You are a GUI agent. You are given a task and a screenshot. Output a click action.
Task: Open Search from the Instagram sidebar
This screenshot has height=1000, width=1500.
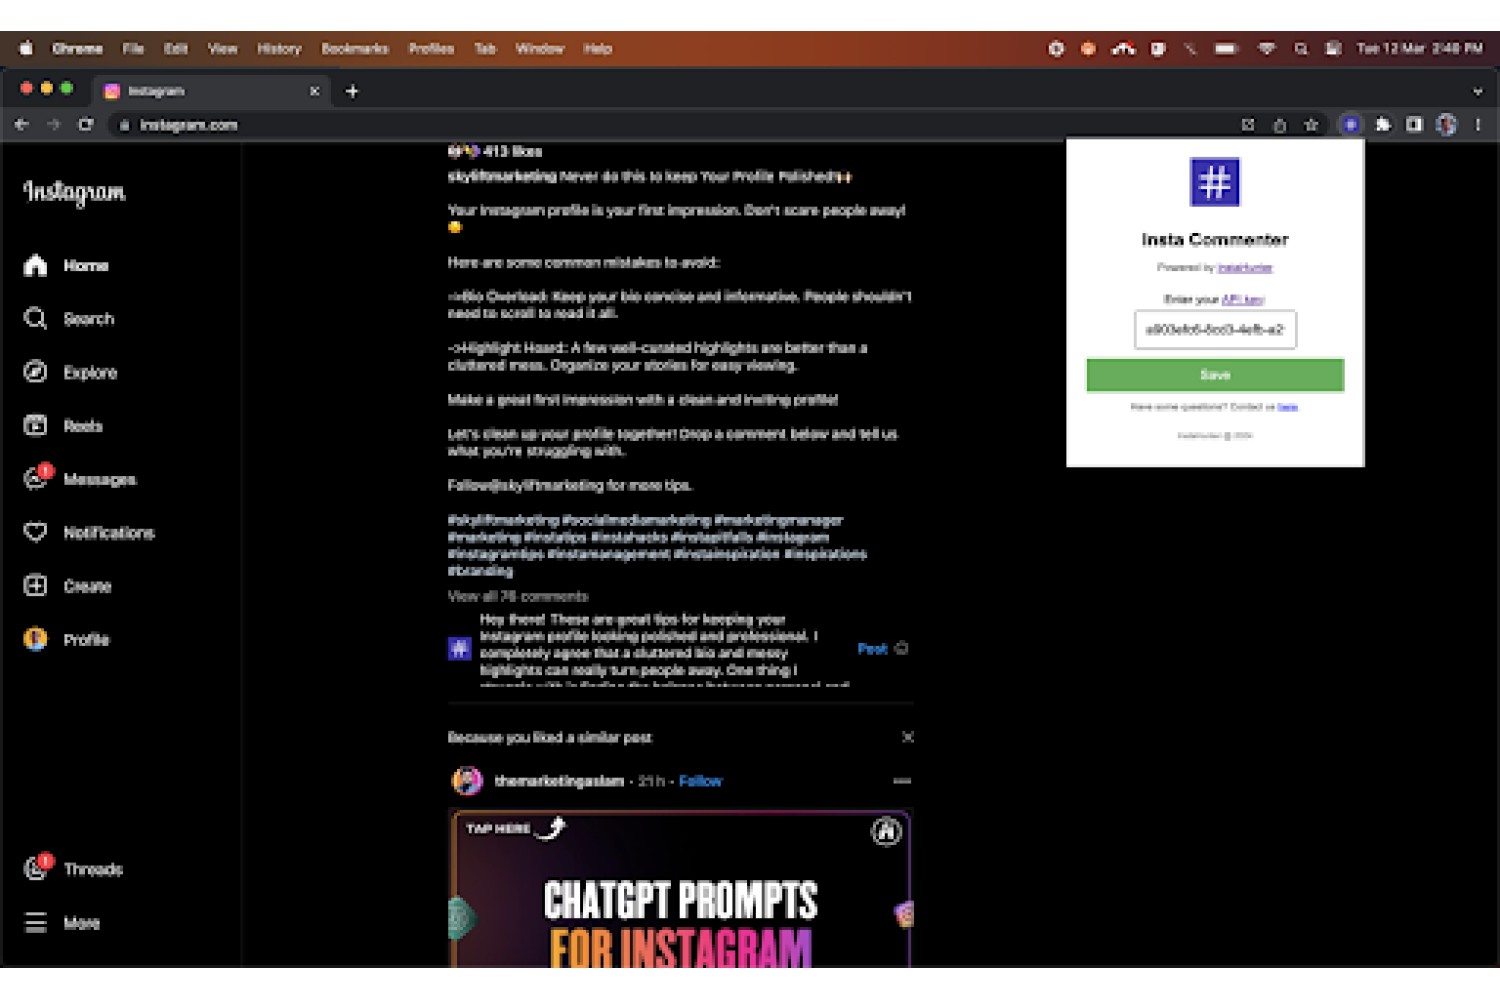tap(36, 319)
